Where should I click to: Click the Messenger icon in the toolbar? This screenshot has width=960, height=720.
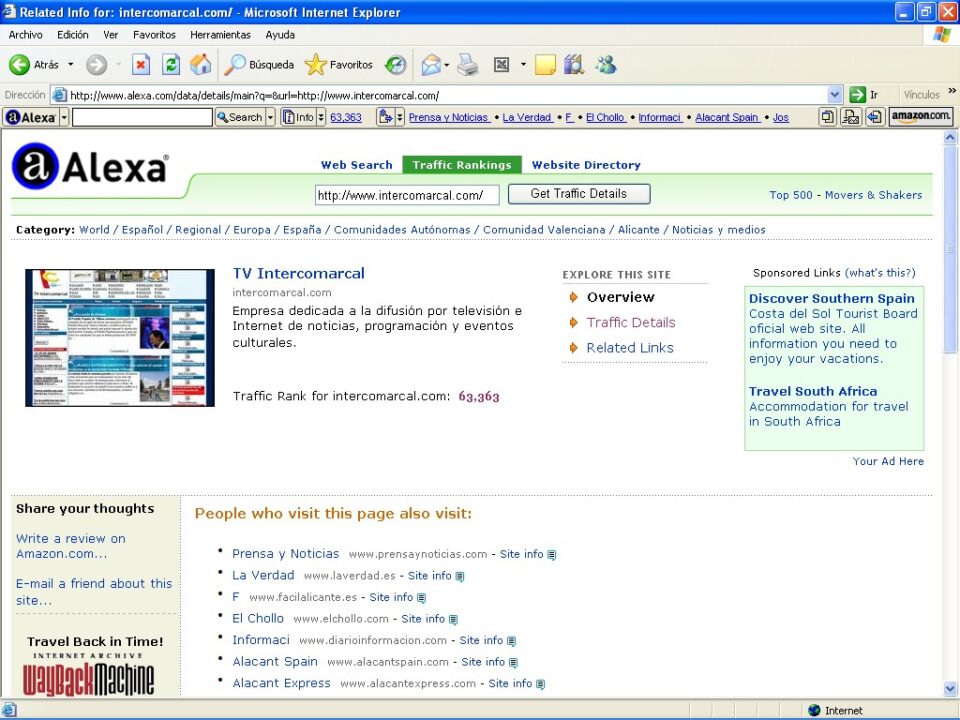click(605, 65)
